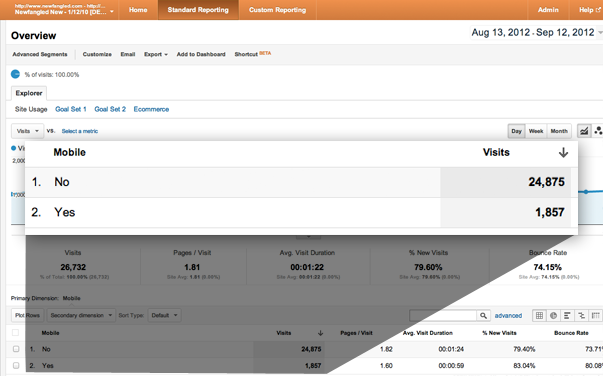Open the Export dropdown
Screen dimensions: 603x376
click(156, 54)
